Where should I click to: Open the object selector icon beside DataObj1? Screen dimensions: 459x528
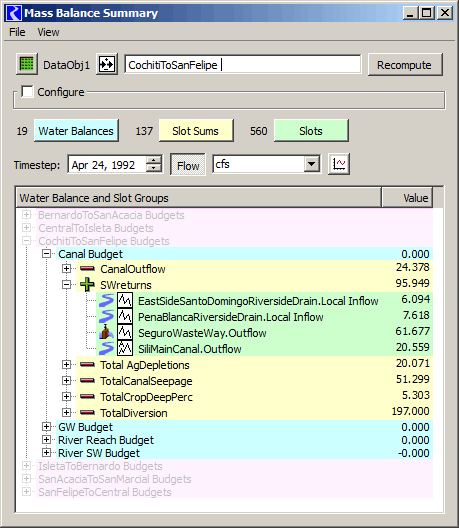[107, 64]
